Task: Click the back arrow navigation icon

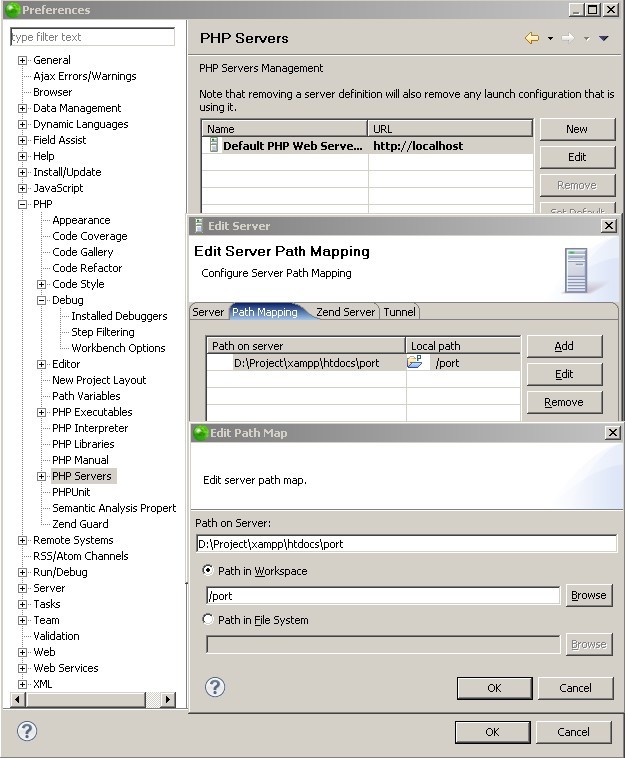Action: 532,38
